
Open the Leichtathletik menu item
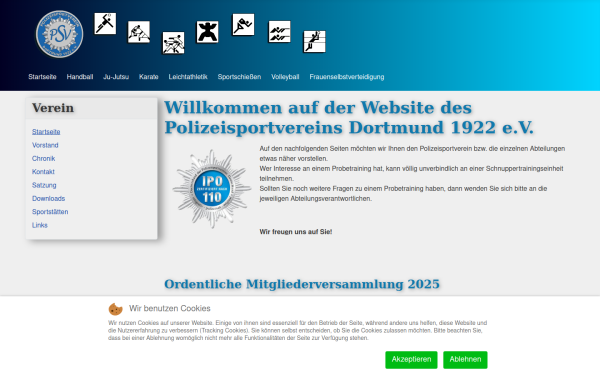188,77
